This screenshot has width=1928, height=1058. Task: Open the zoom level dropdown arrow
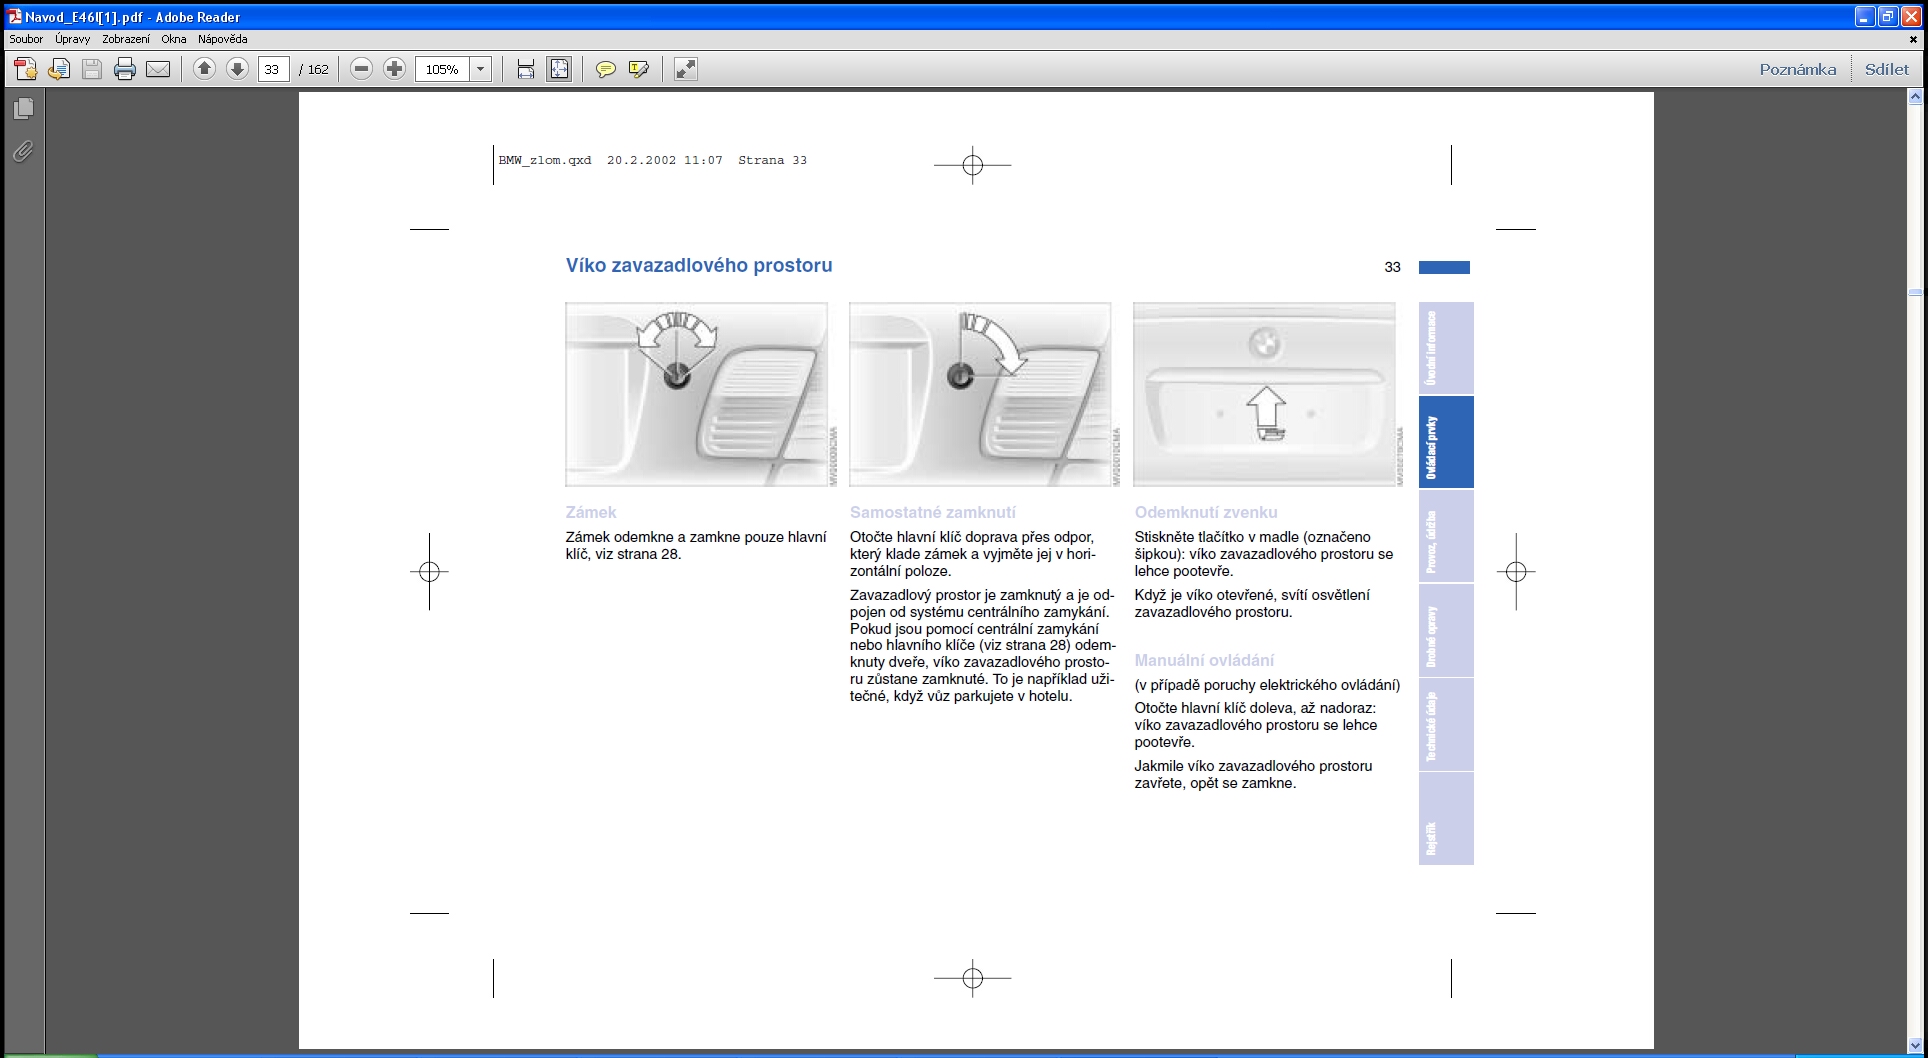click(x=481, y=69)
